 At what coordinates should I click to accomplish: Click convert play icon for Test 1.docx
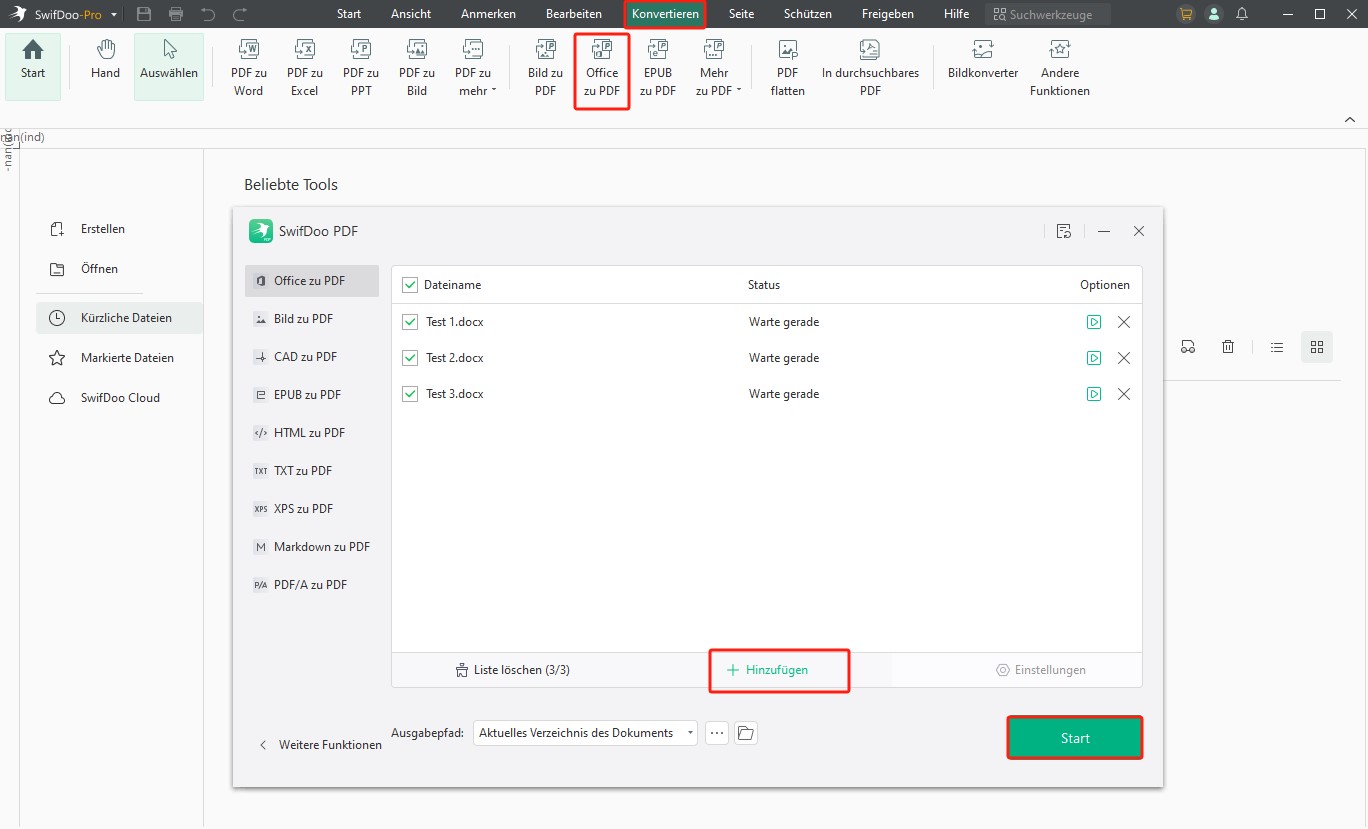pyautogui.click(x=1094, y=322)
